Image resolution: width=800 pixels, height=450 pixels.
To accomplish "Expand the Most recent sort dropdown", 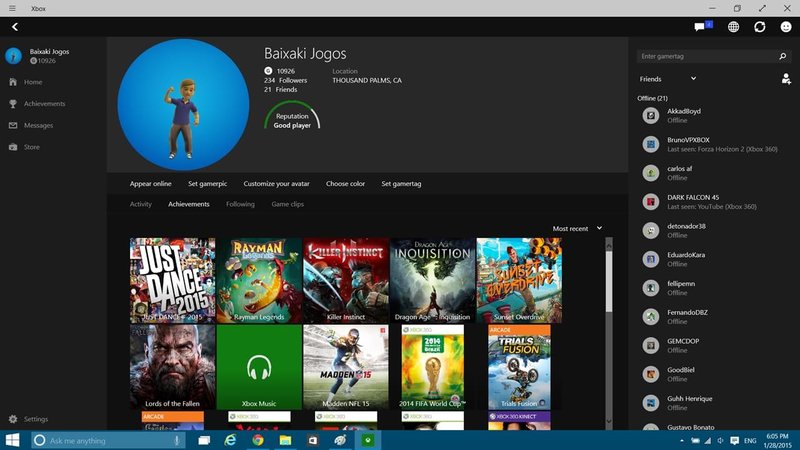I will pyautogui.click(x=577, y=229).
